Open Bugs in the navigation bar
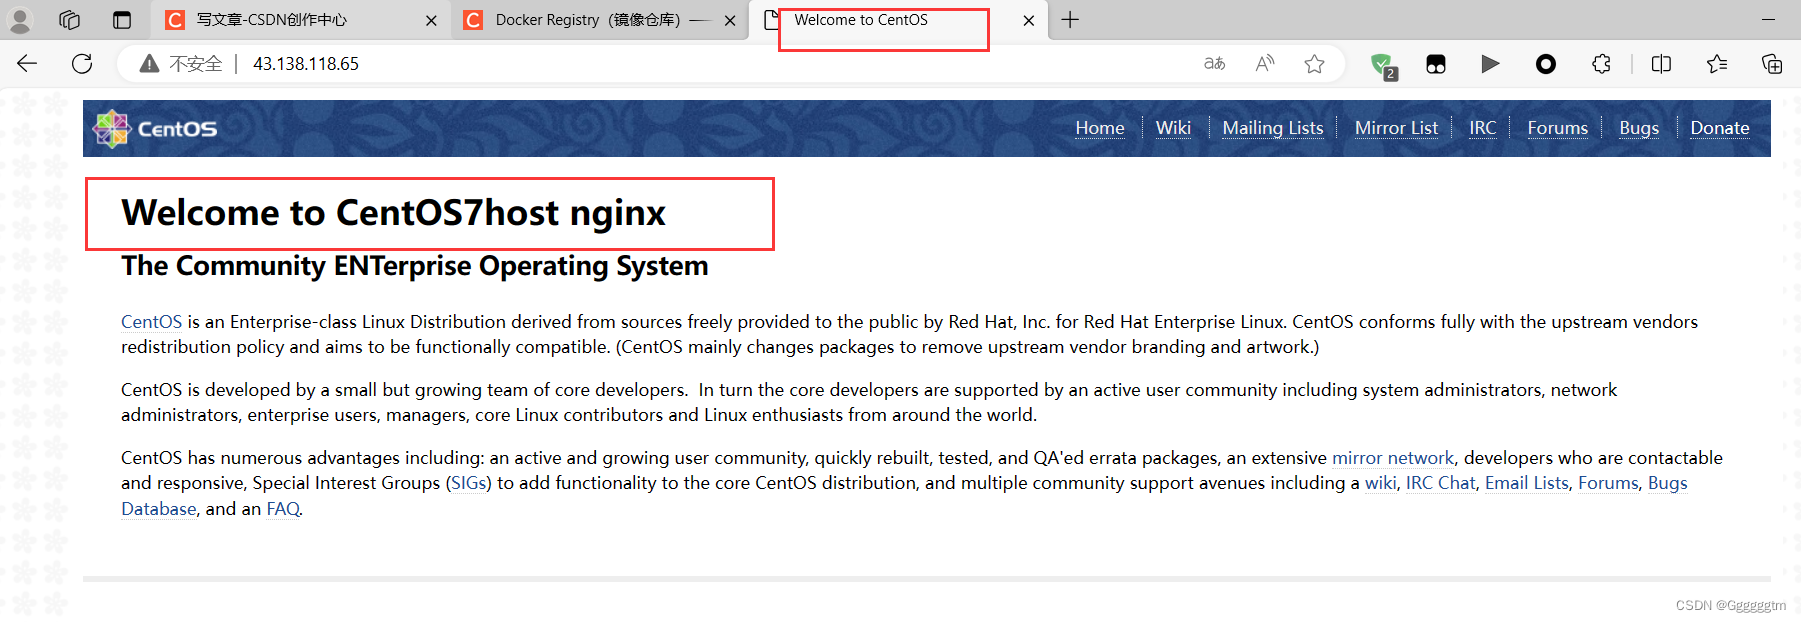This screenshot has width=1801, height=622. (x=1639, y=128)
